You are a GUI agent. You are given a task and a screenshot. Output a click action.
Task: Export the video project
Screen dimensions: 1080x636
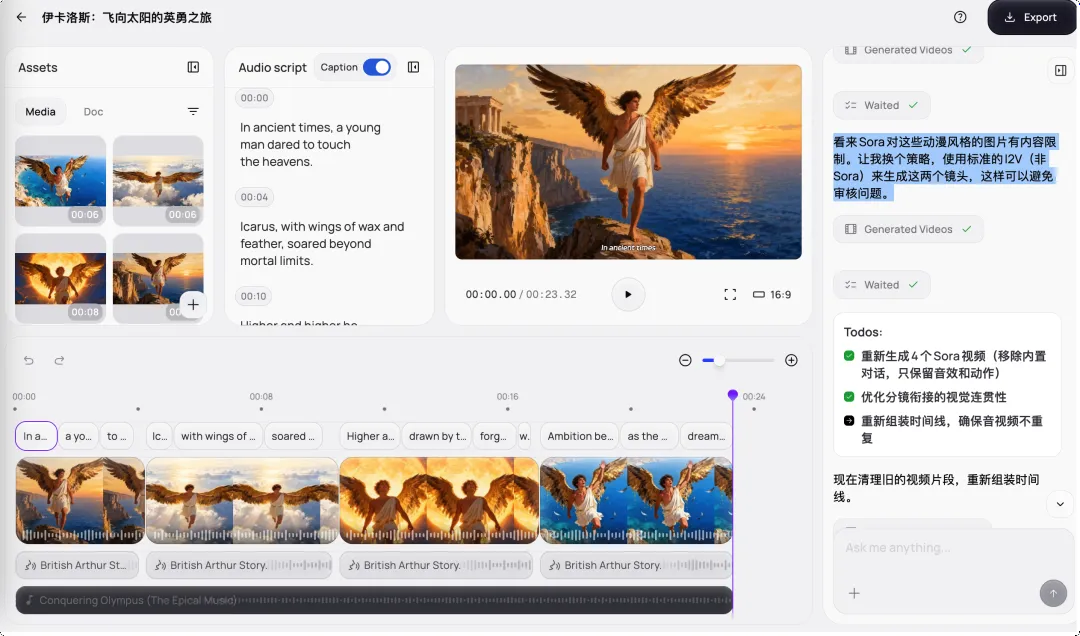pyautogui.click(x=1031, y=17)
